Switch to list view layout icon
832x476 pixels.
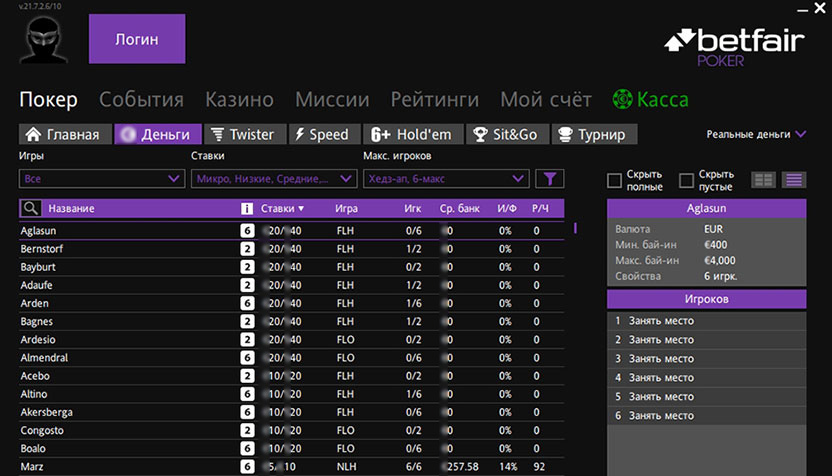tap(794, 180)
